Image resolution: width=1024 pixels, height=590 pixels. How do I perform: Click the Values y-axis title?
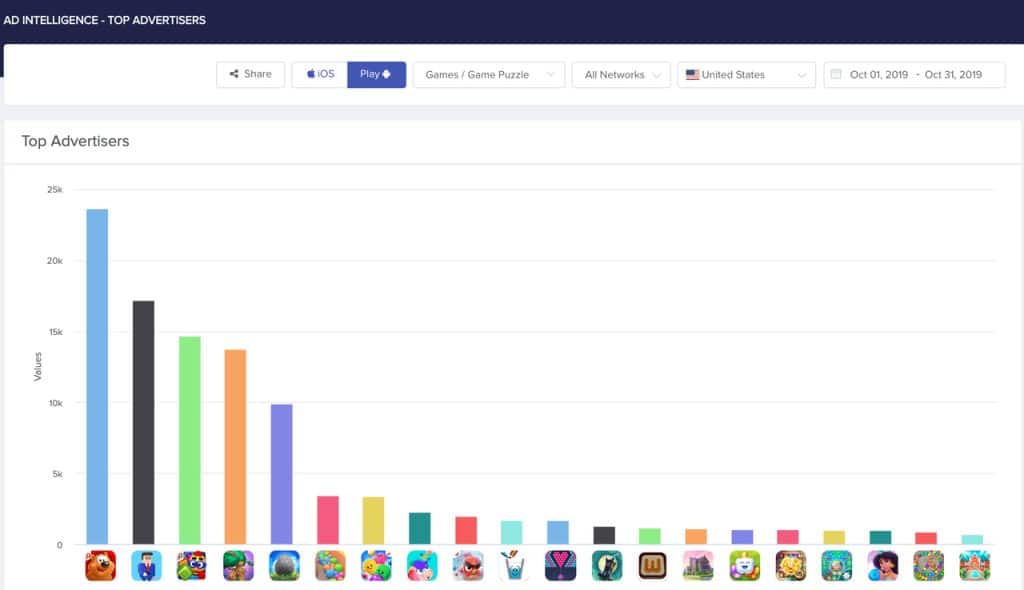pos(38,367)
